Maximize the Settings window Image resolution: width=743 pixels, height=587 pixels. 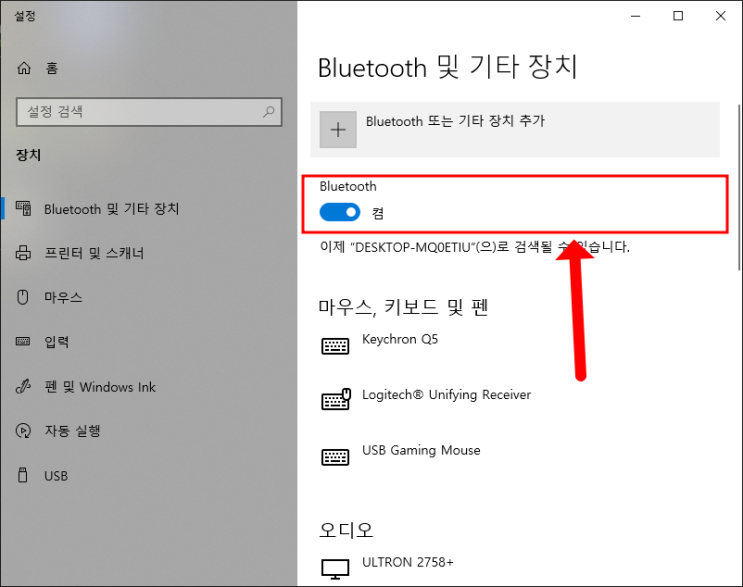(678, 16)
